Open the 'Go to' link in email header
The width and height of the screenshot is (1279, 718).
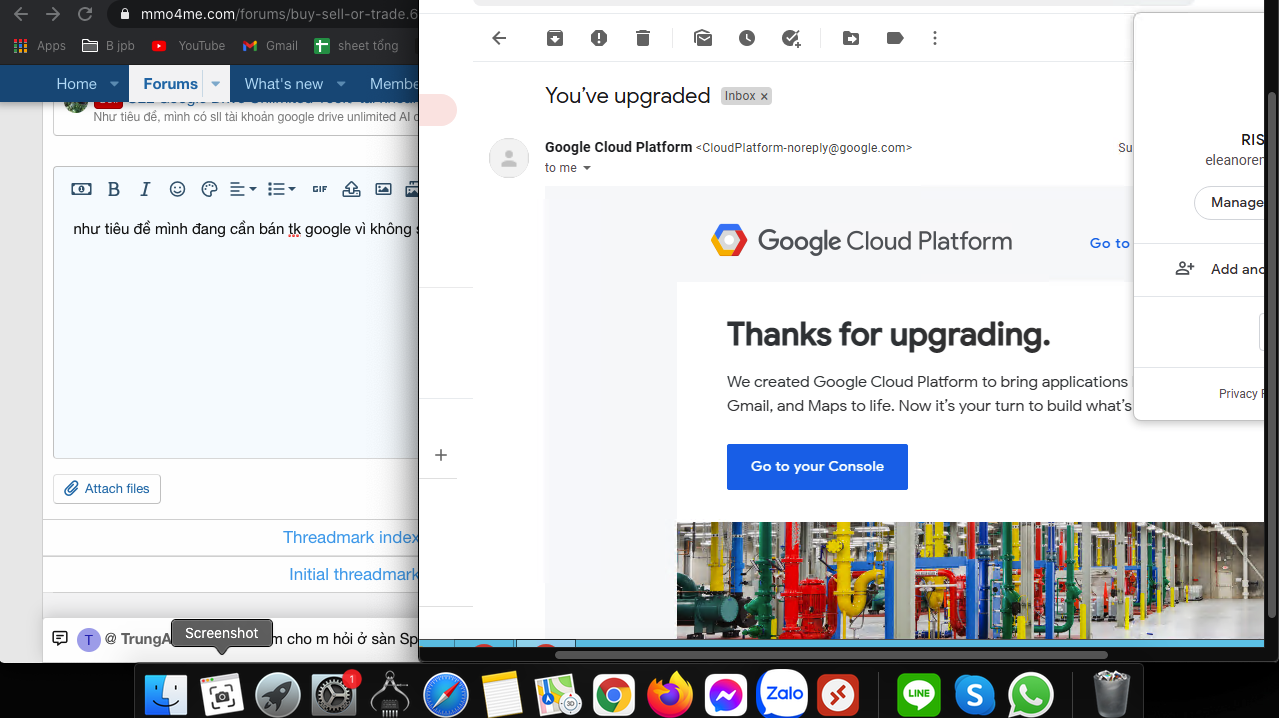(x=1110, y=243)
